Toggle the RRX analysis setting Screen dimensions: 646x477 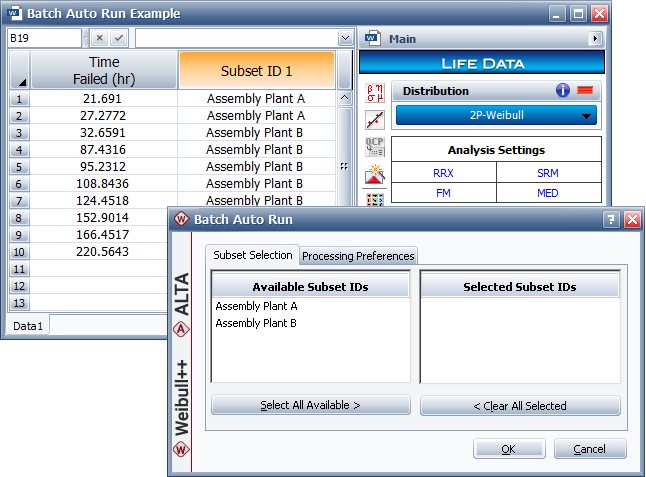[443, 173]
